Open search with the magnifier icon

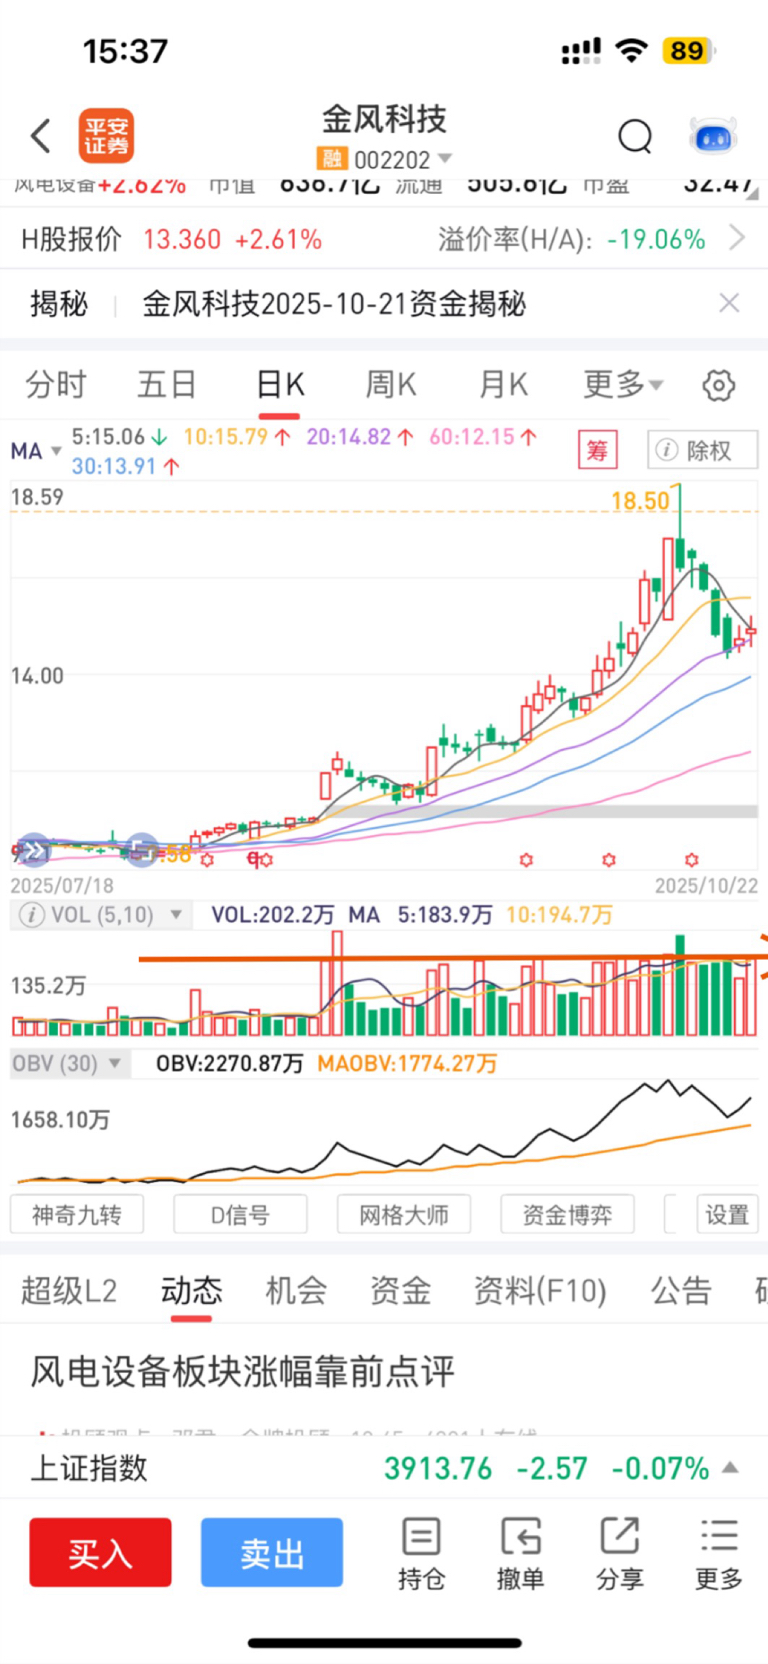click(x=635, y=136)
